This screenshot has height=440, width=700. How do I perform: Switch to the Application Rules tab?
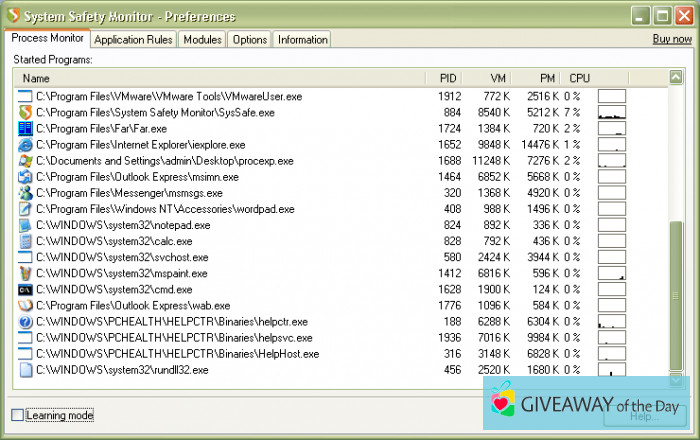[x=134, y=40]
